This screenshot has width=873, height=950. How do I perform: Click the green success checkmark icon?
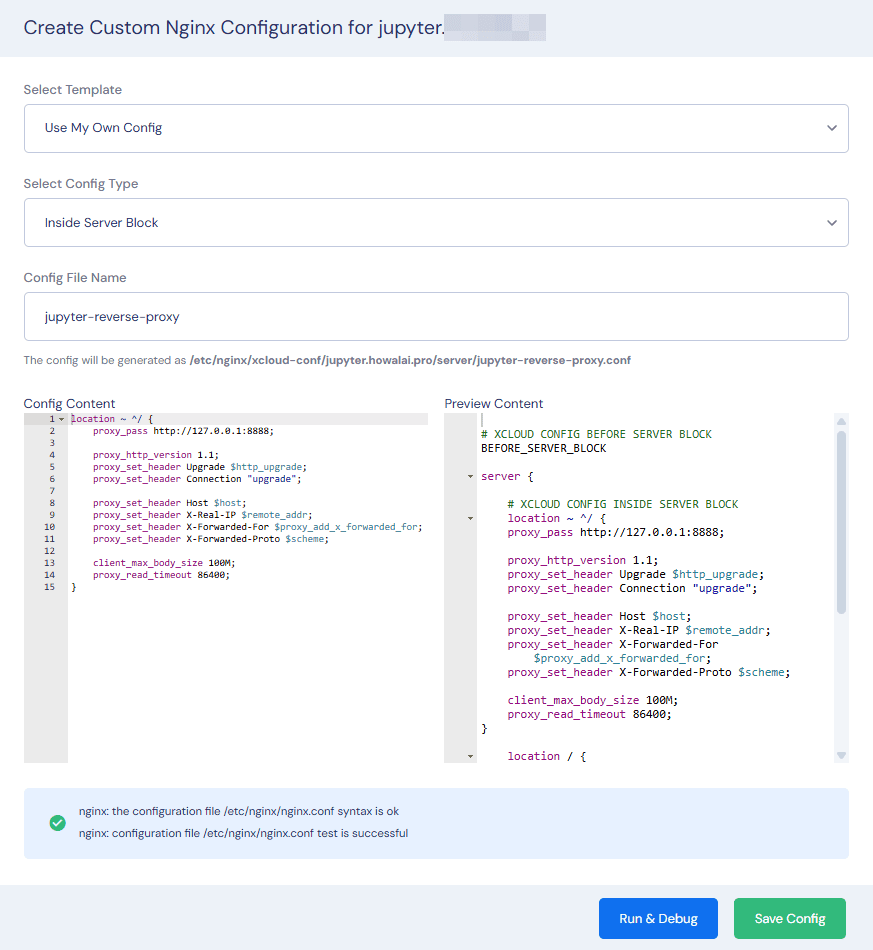pos(58,823)
